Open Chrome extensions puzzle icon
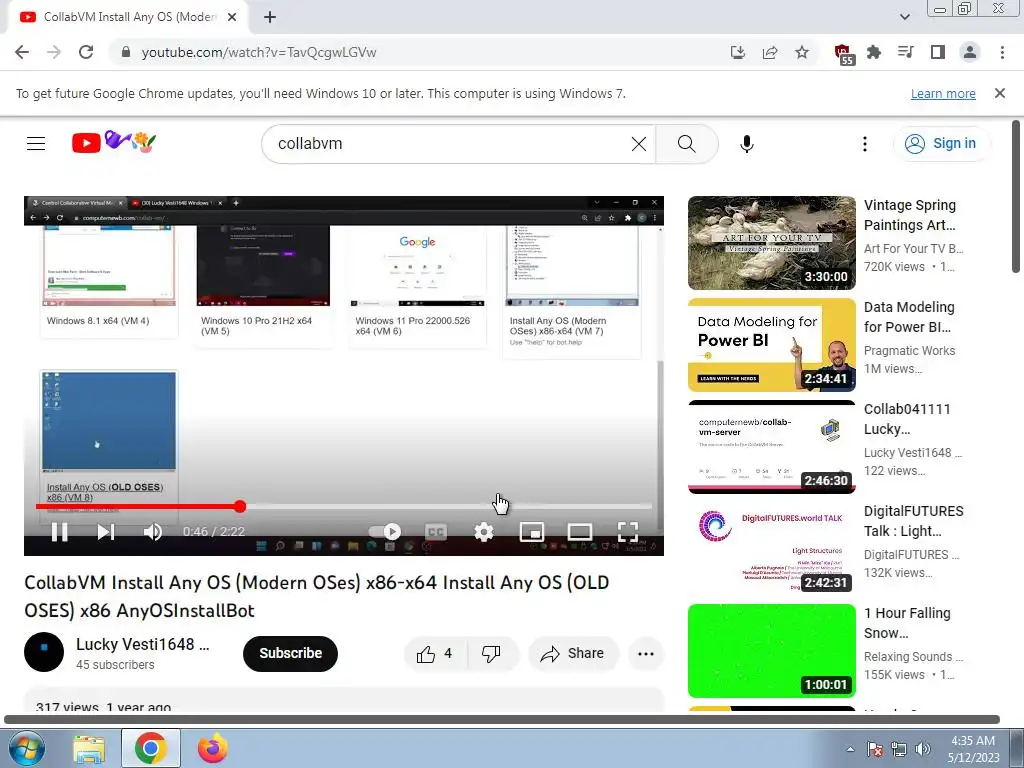This screenshot has height=768, width=1024. tap(874, 52)
